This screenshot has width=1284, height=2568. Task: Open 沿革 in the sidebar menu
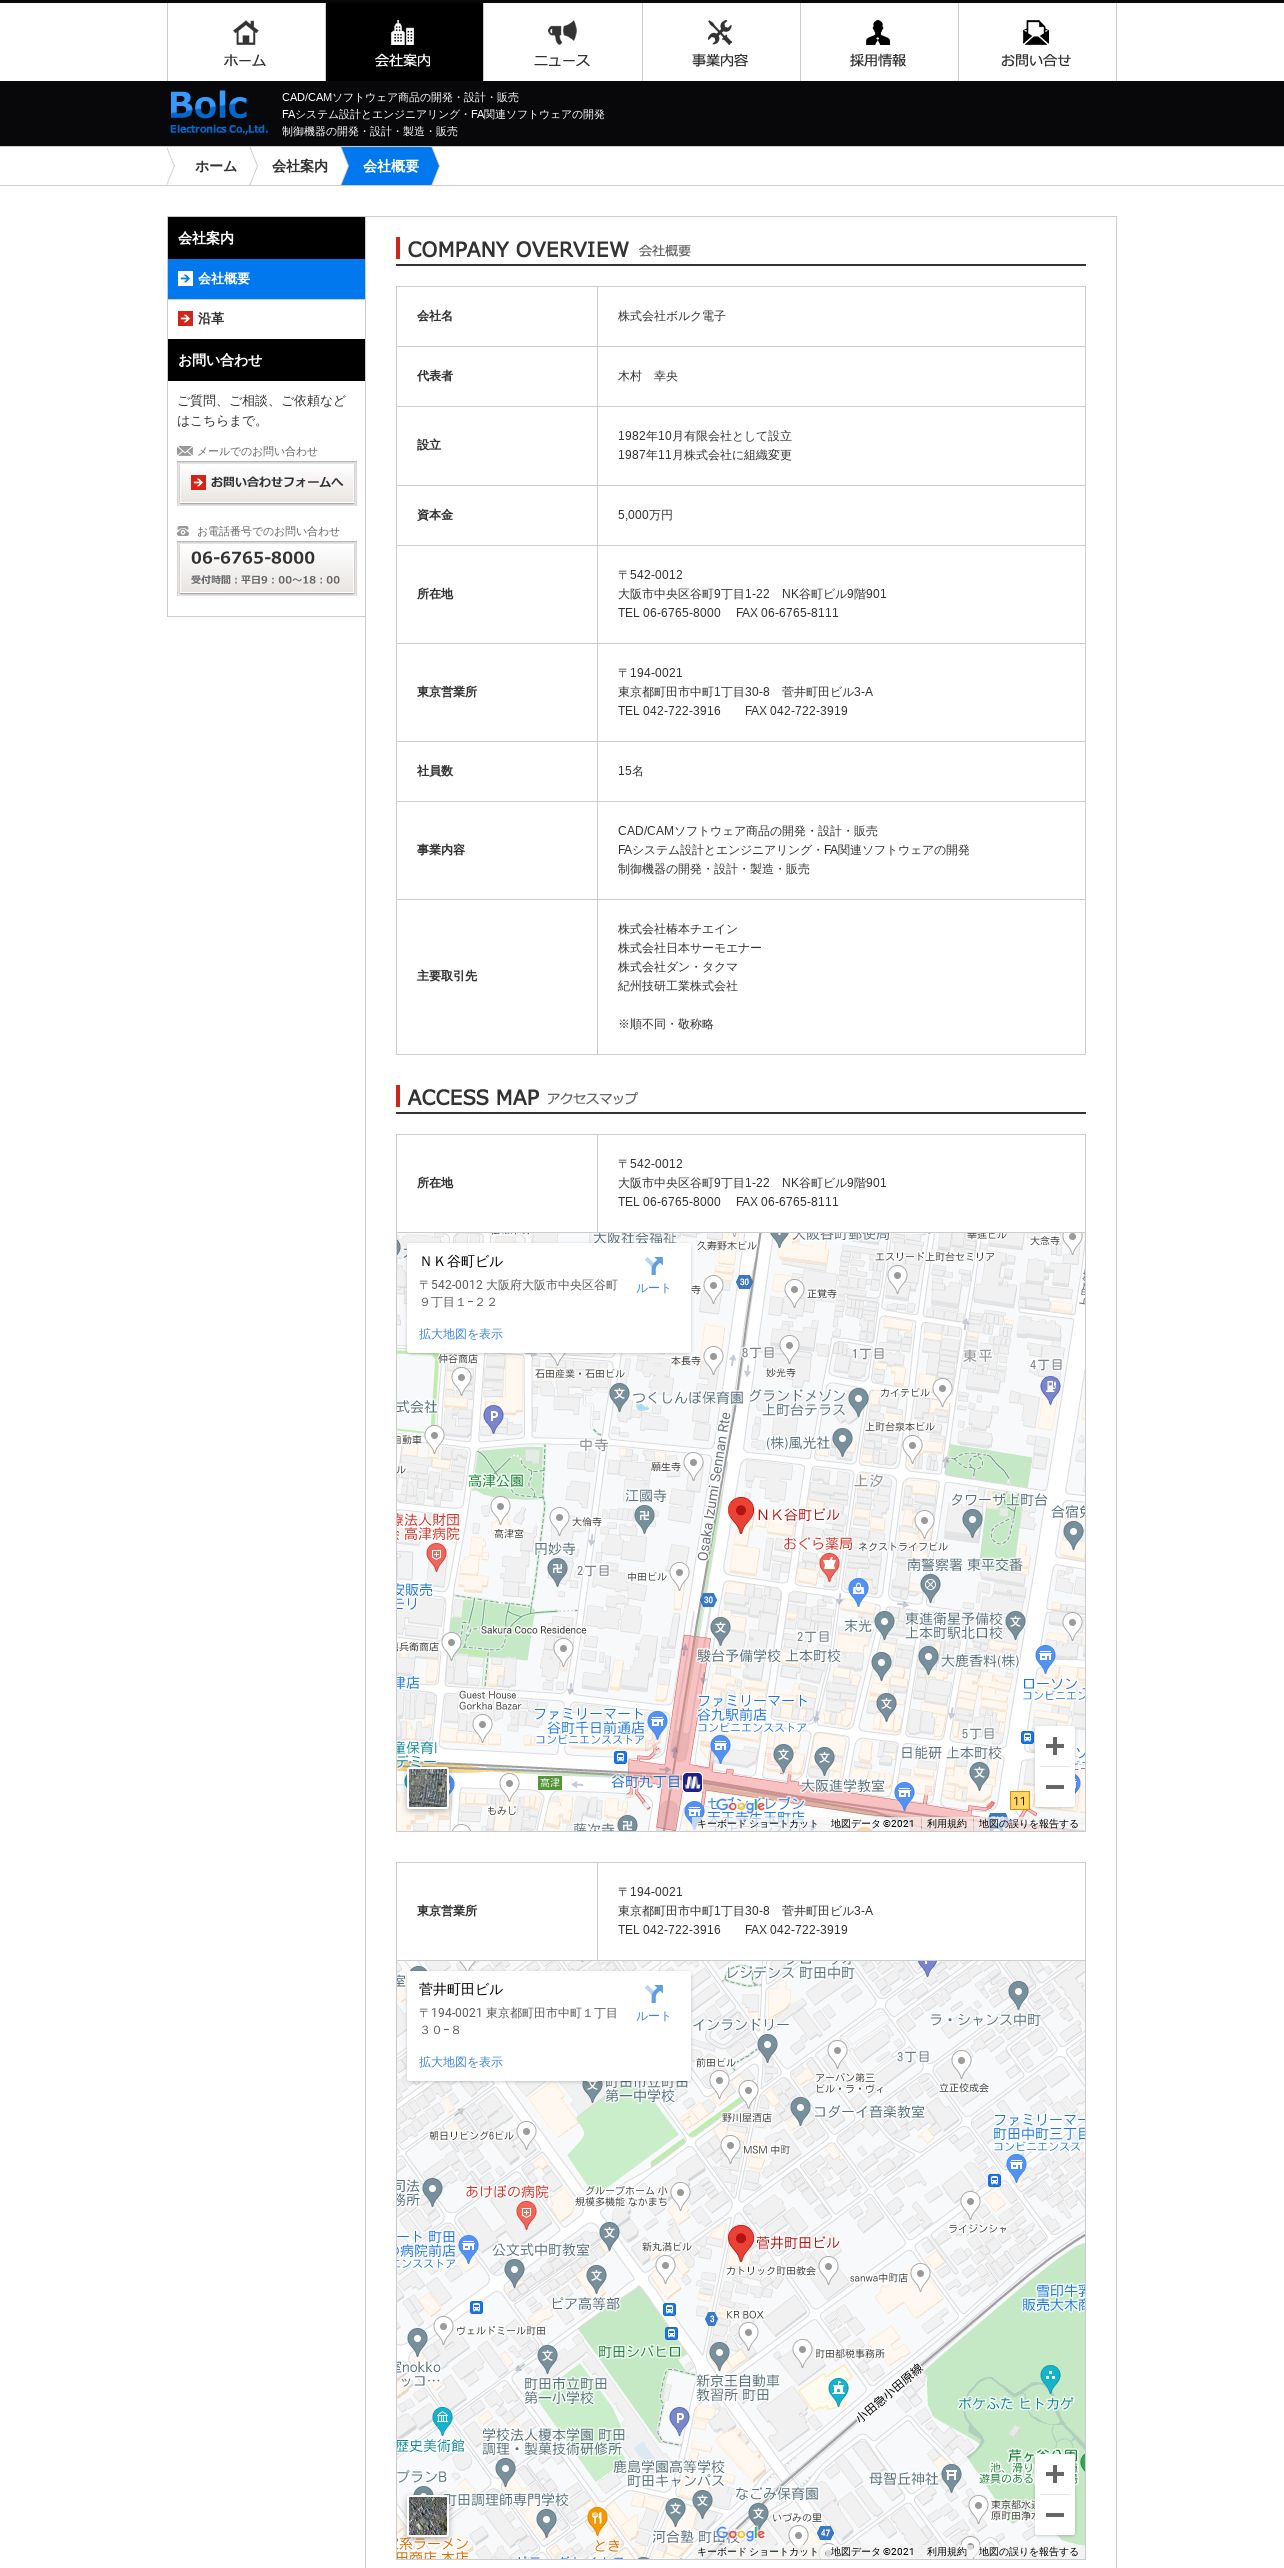point(266,319)
